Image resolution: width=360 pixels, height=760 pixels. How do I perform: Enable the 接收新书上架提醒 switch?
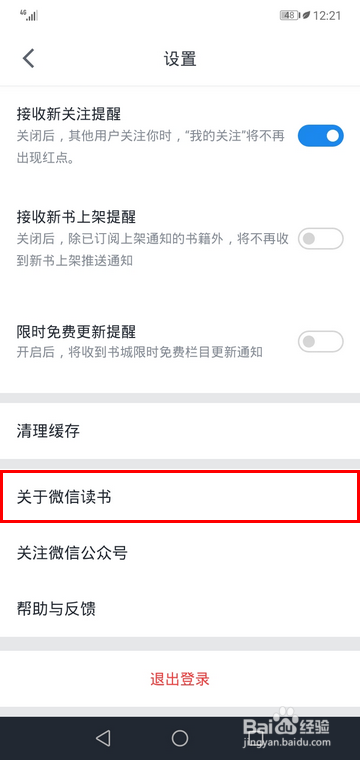(x=320, y=238)
